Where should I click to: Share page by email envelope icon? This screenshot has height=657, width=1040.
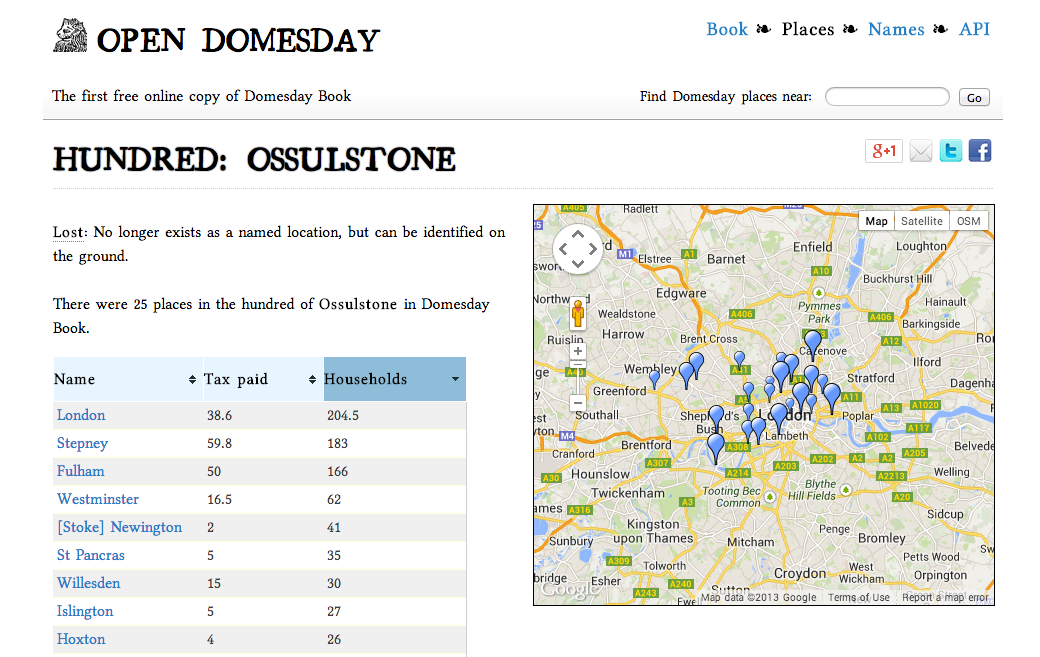pos(921,151)
